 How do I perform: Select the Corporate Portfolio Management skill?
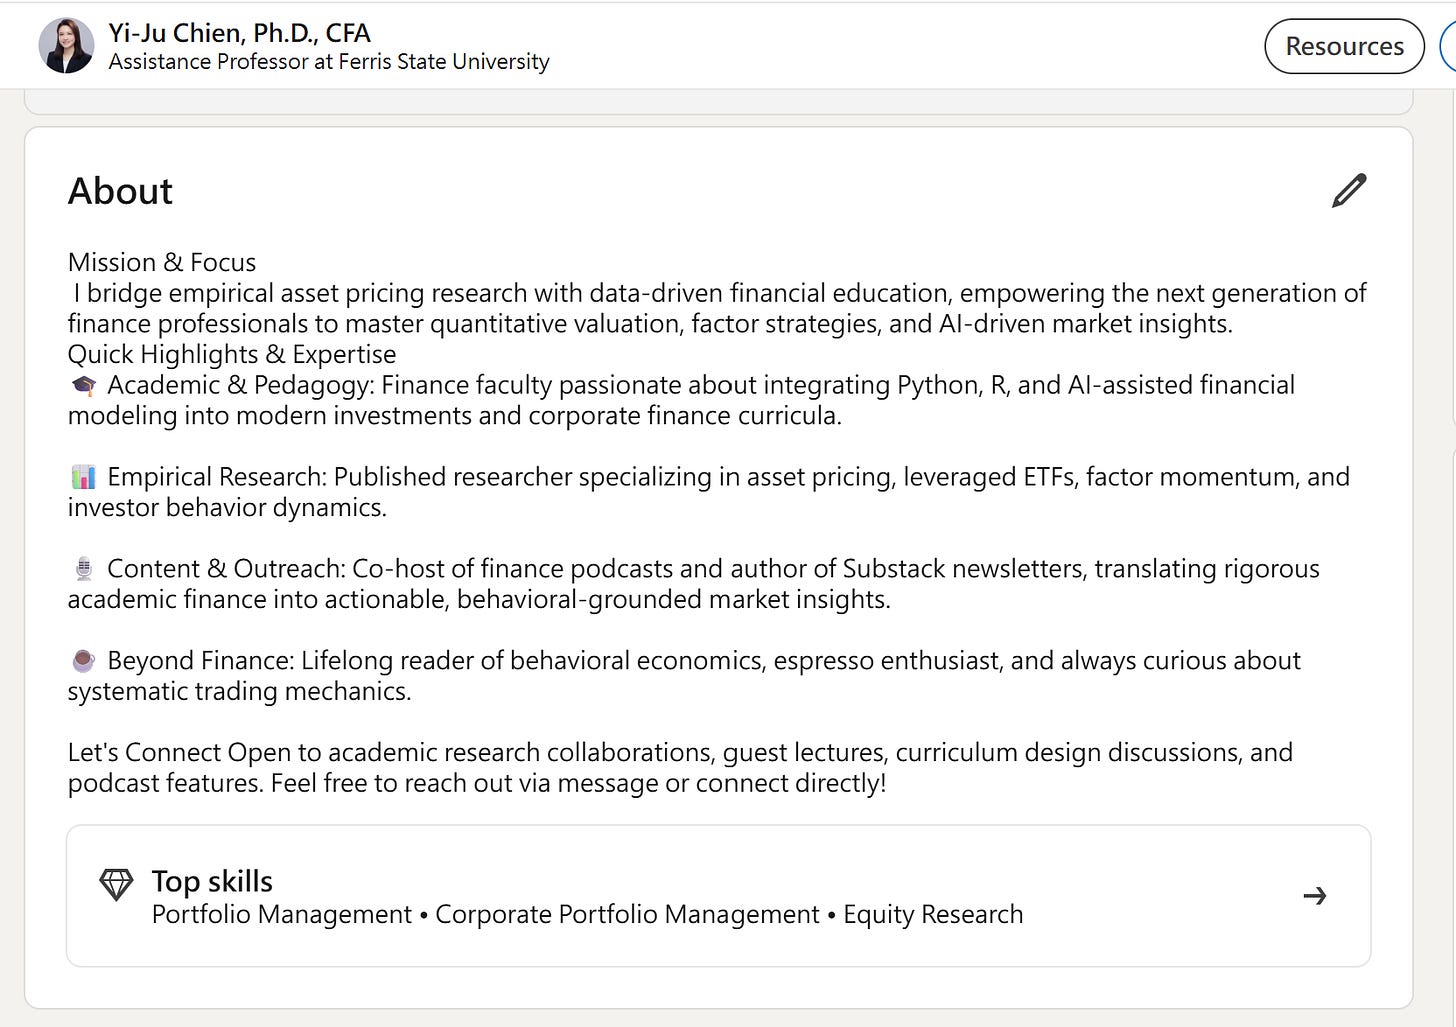click(627, 915)
